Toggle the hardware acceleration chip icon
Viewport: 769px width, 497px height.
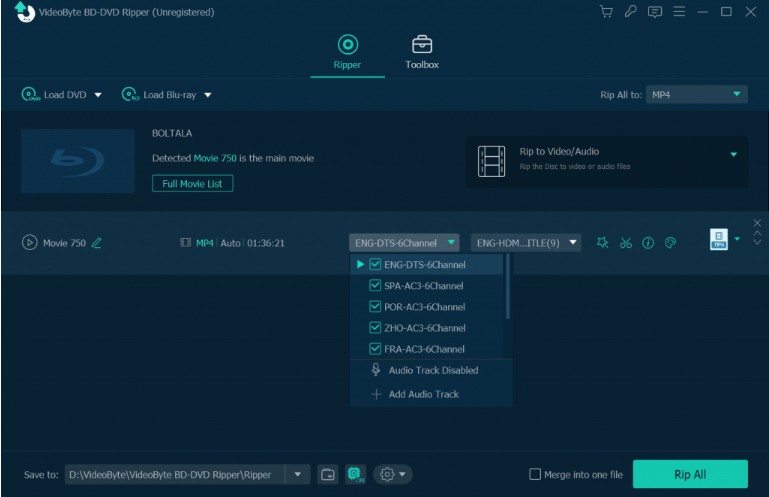coord(355,474)
